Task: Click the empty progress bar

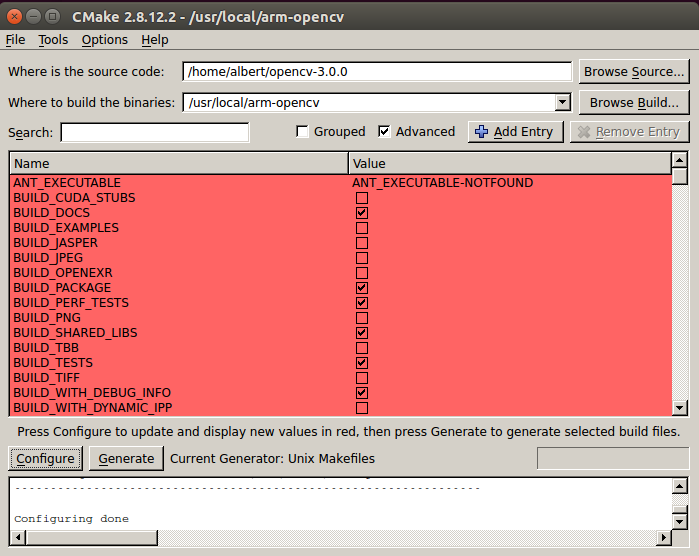Action: 613,458
